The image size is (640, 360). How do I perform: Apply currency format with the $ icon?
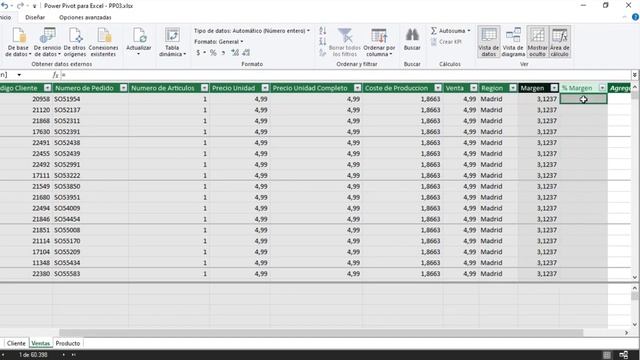198,53
